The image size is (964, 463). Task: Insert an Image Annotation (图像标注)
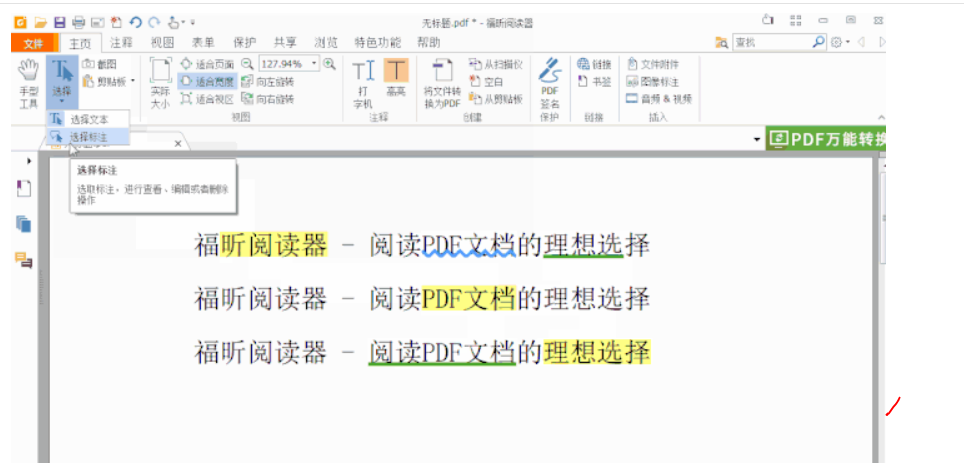point(653,81)
